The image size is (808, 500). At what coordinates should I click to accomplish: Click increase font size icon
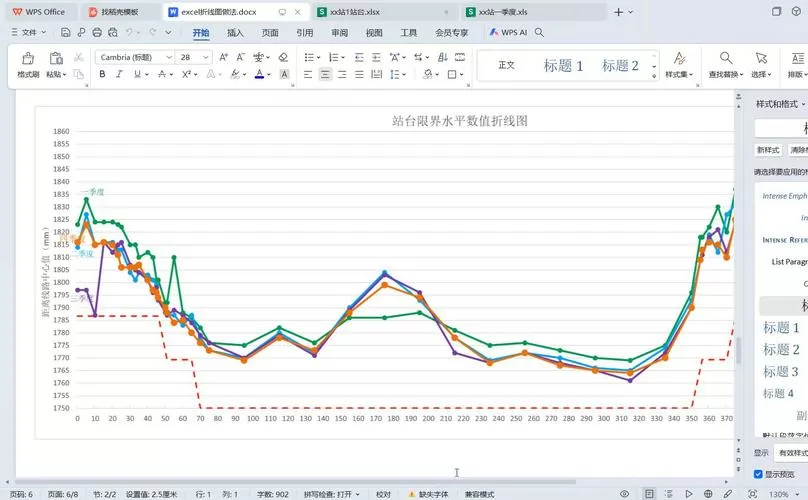pos(224,57)
